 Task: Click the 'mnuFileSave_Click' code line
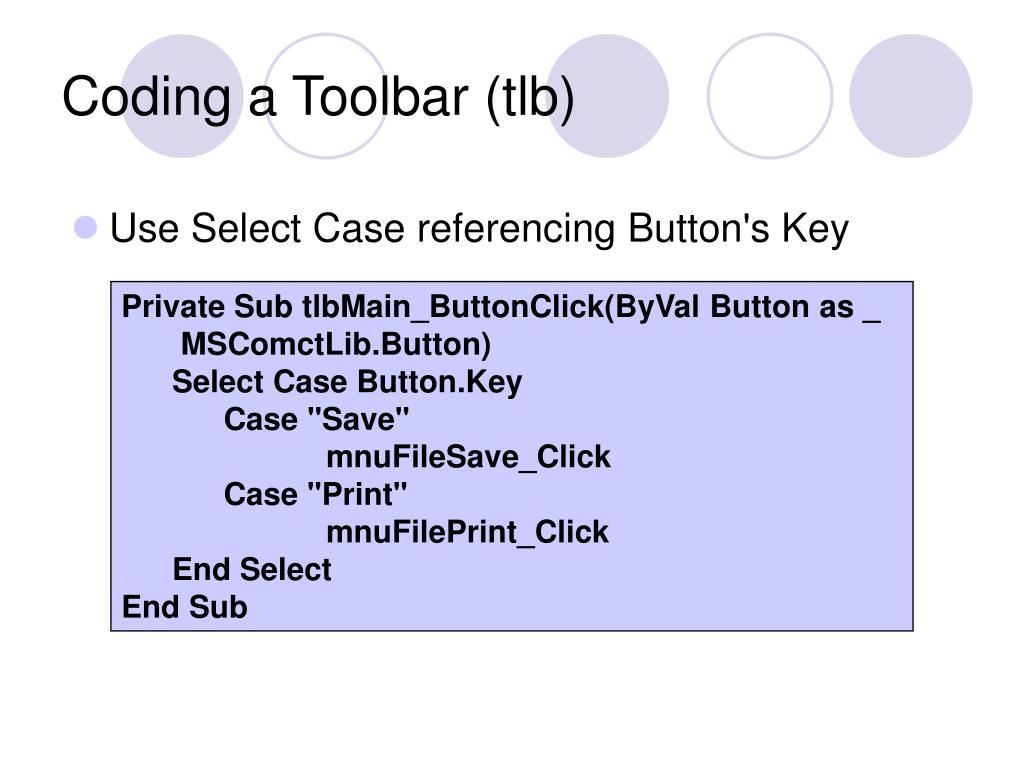[468, 457]
